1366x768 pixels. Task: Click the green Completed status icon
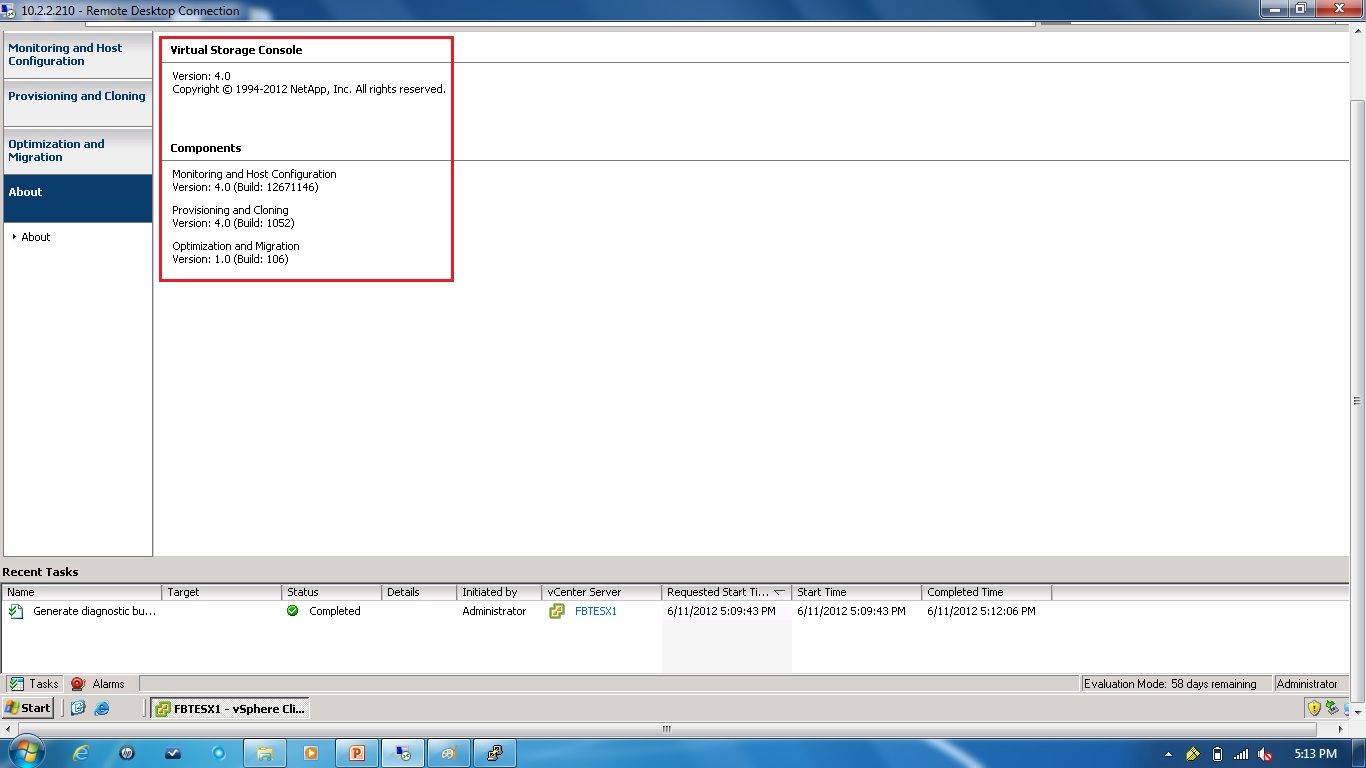tap(290, 611)
